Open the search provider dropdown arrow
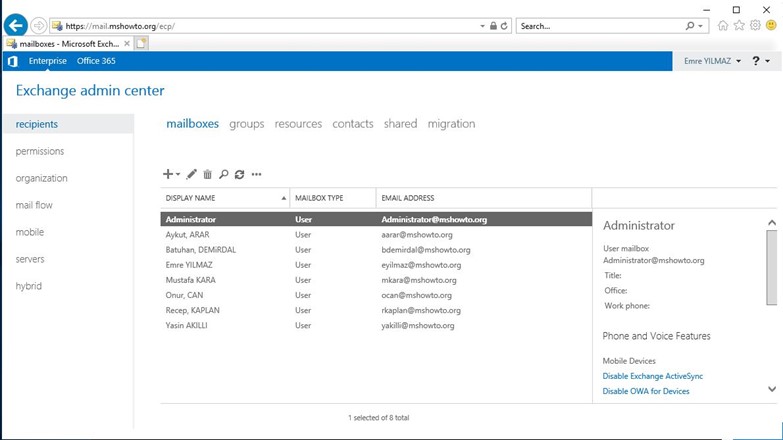This screenshot has height=440, width=783. pyautogui.click(x=701, y=26)
